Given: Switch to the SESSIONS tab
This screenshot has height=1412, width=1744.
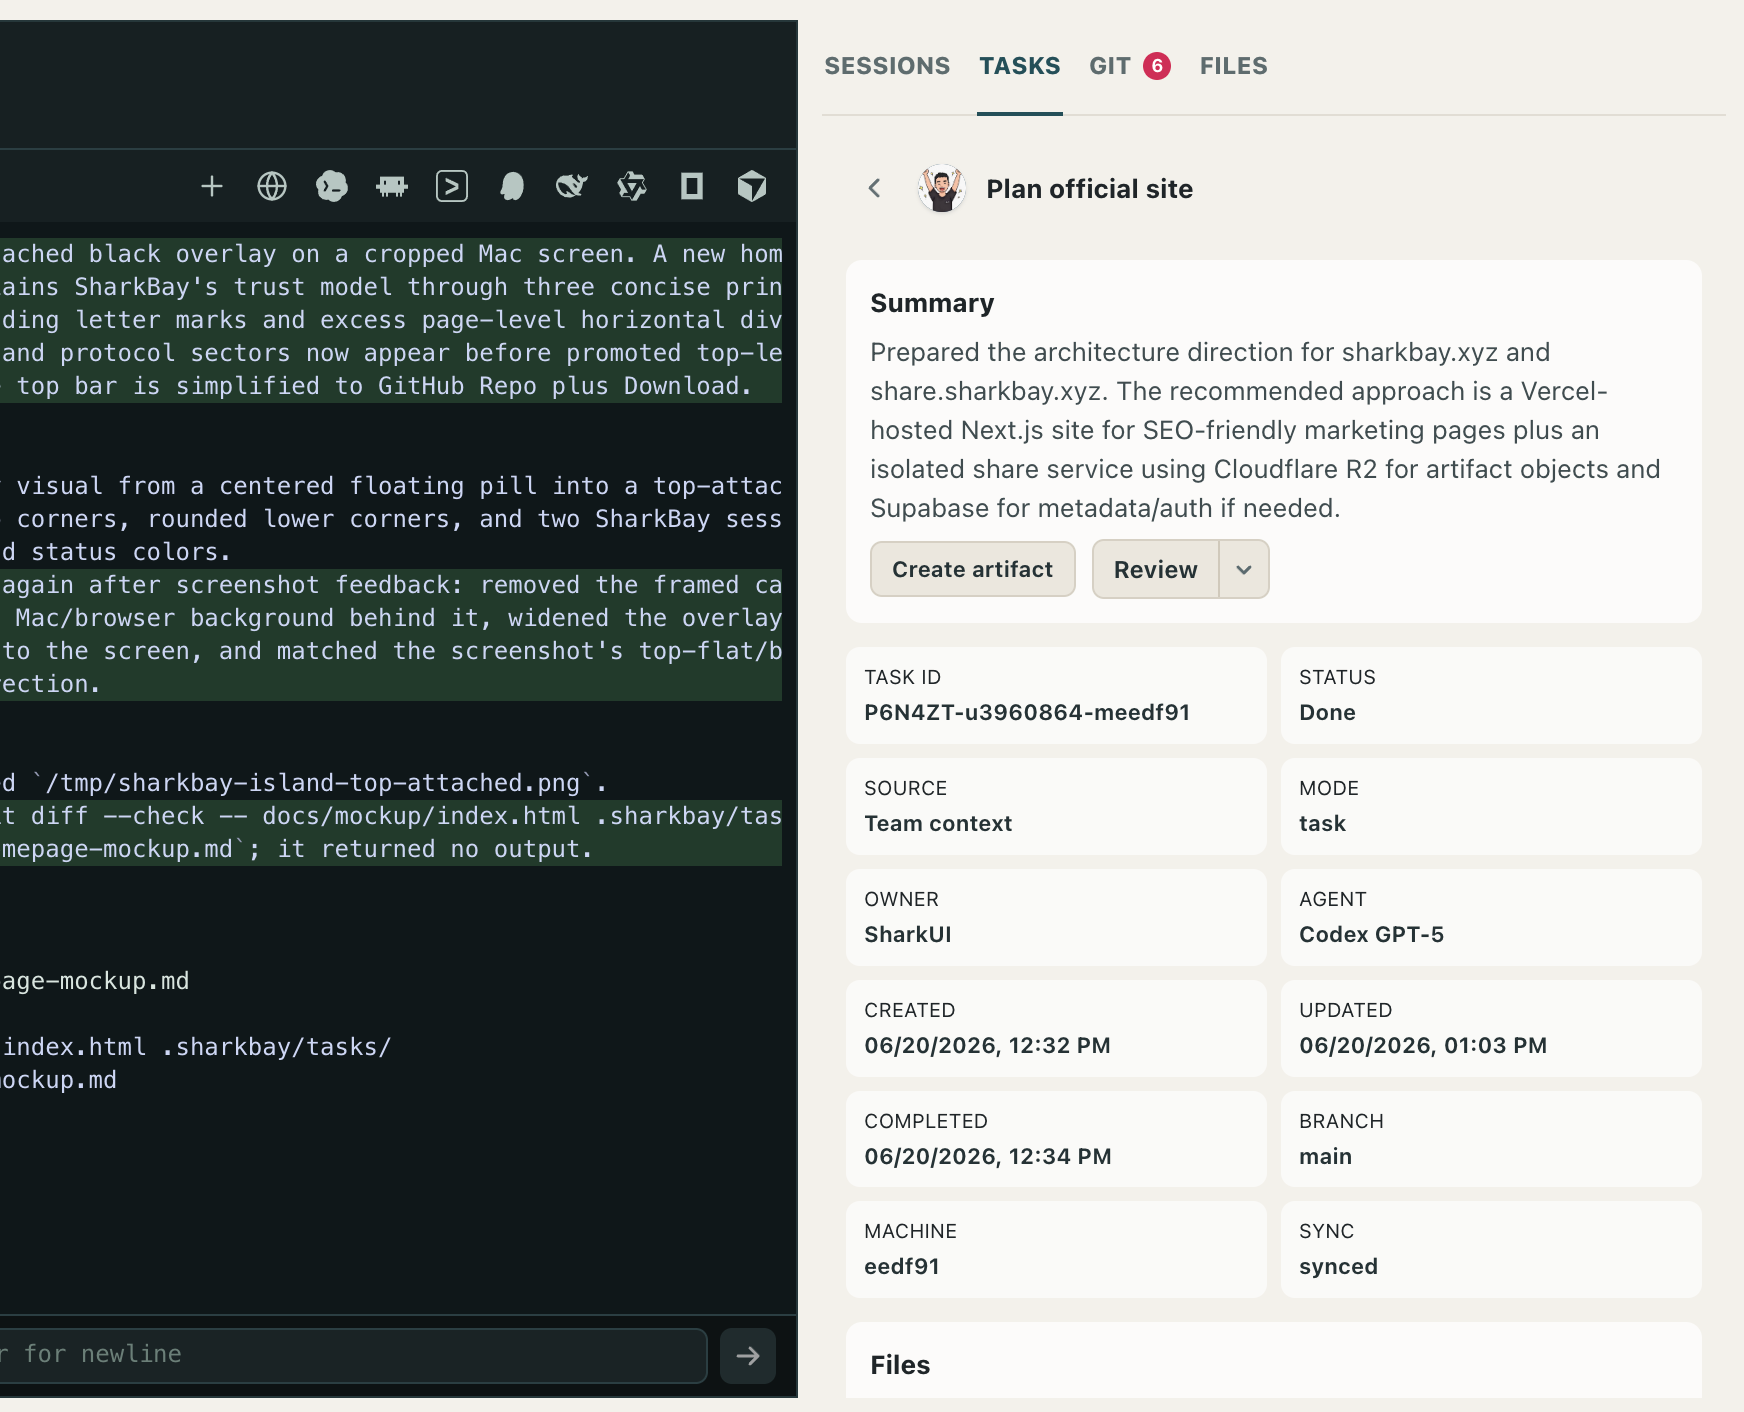Looking at the screenshot, I should [887, 66].
